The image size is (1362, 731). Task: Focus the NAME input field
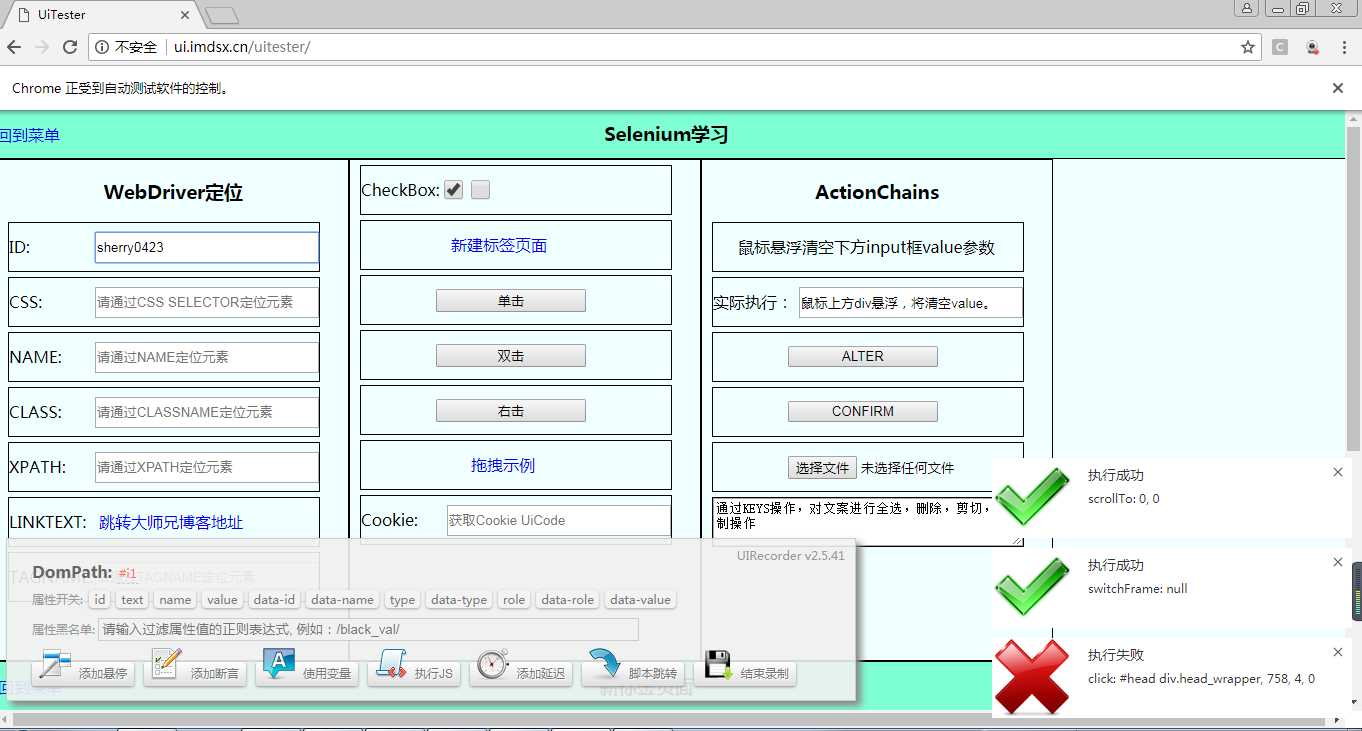[x=207, y=357]
